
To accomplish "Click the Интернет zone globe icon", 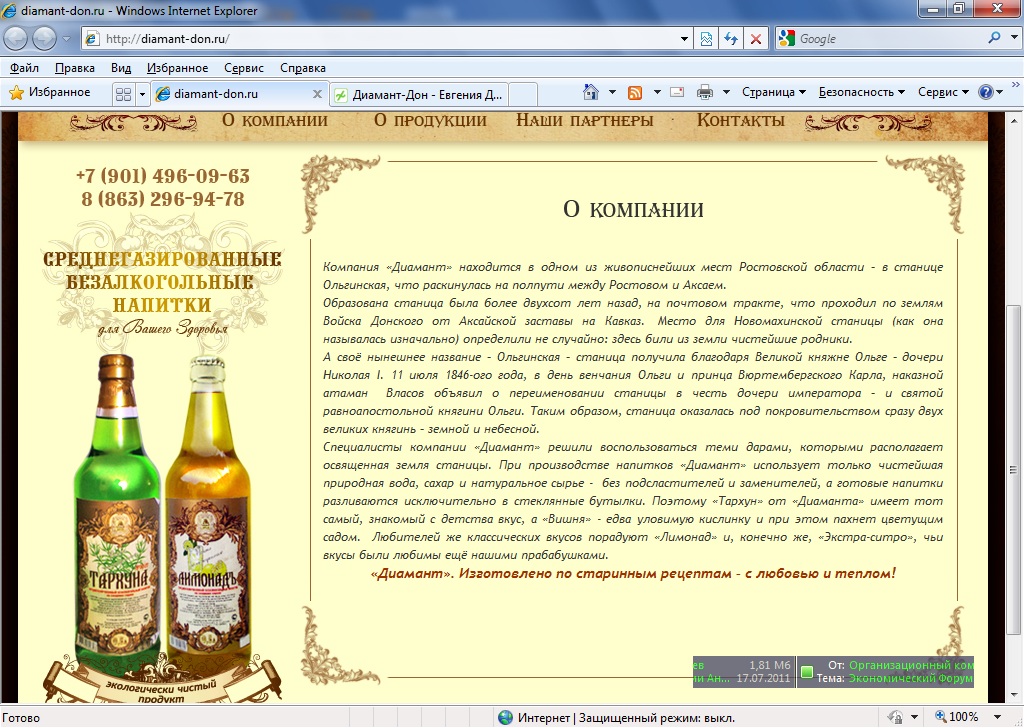I will pos(505,718).
